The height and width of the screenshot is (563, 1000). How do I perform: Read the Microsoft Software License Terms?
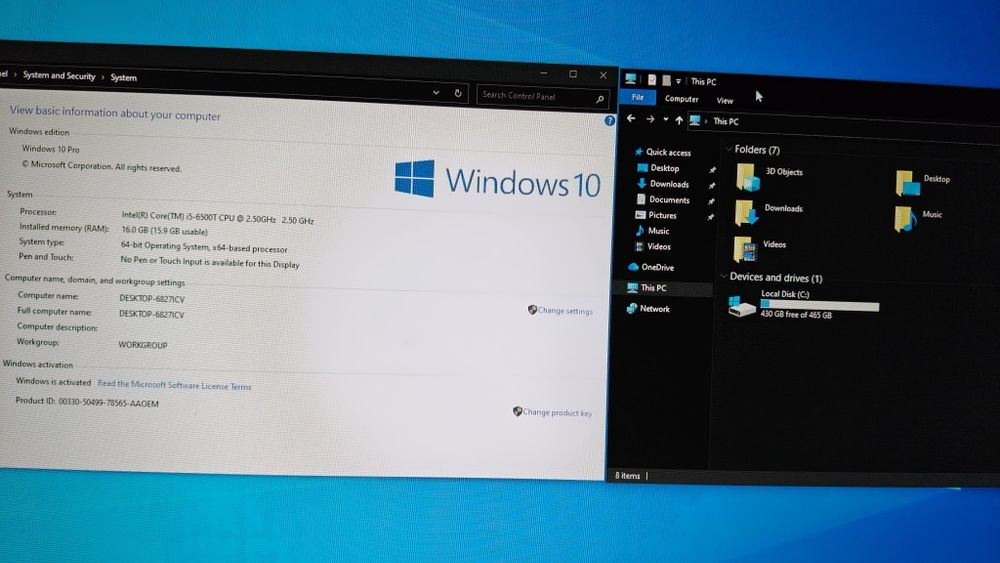(174, 385)
